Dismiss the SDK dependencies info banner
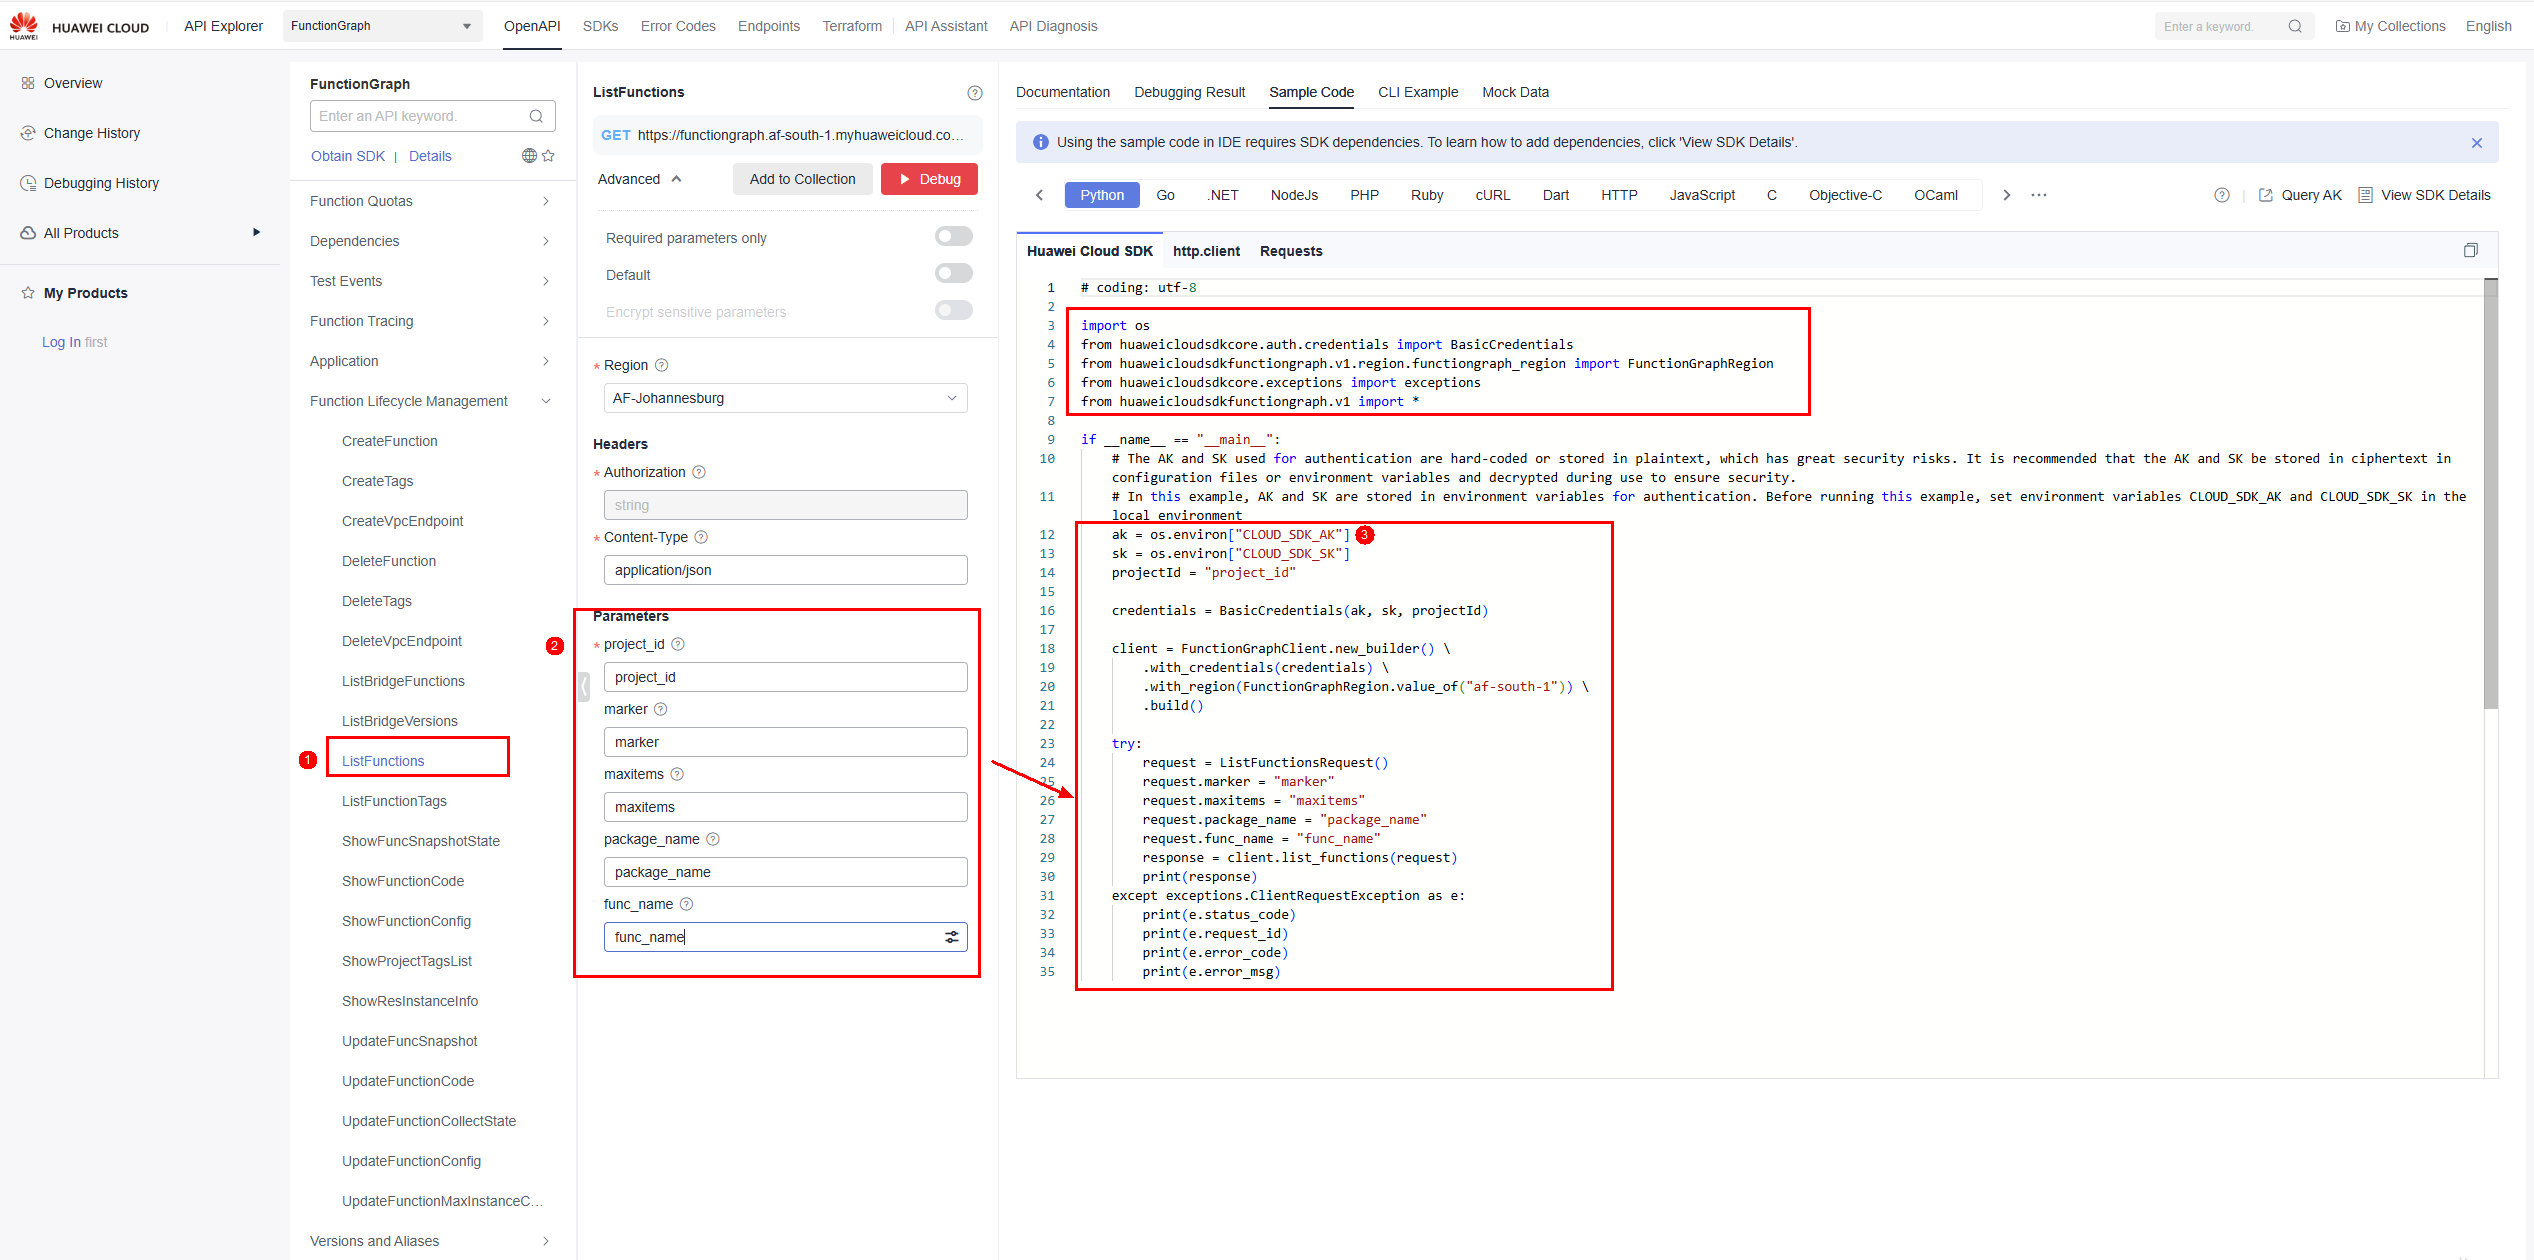Screen dimensions: 2534x1260 [x=2477, y=143]
